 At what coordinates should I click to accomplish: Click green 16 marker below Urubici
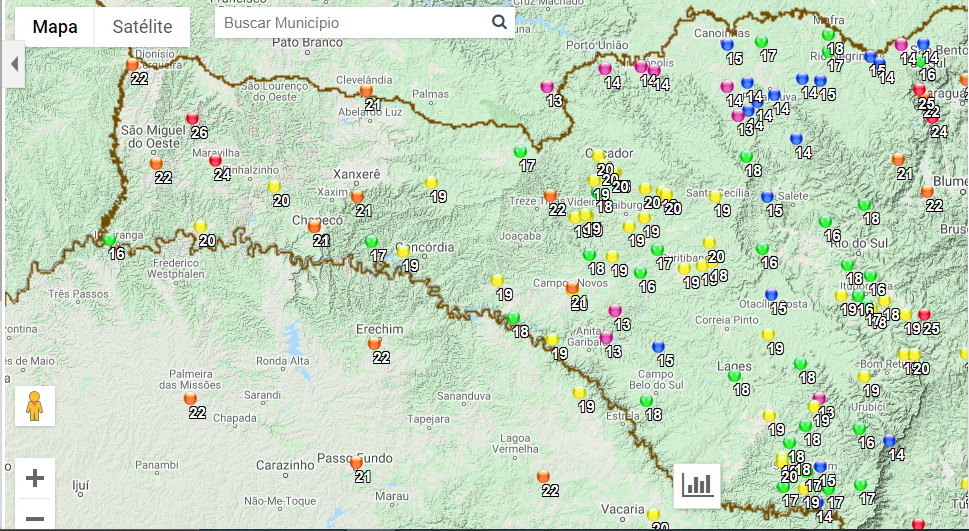pos(860,429)
